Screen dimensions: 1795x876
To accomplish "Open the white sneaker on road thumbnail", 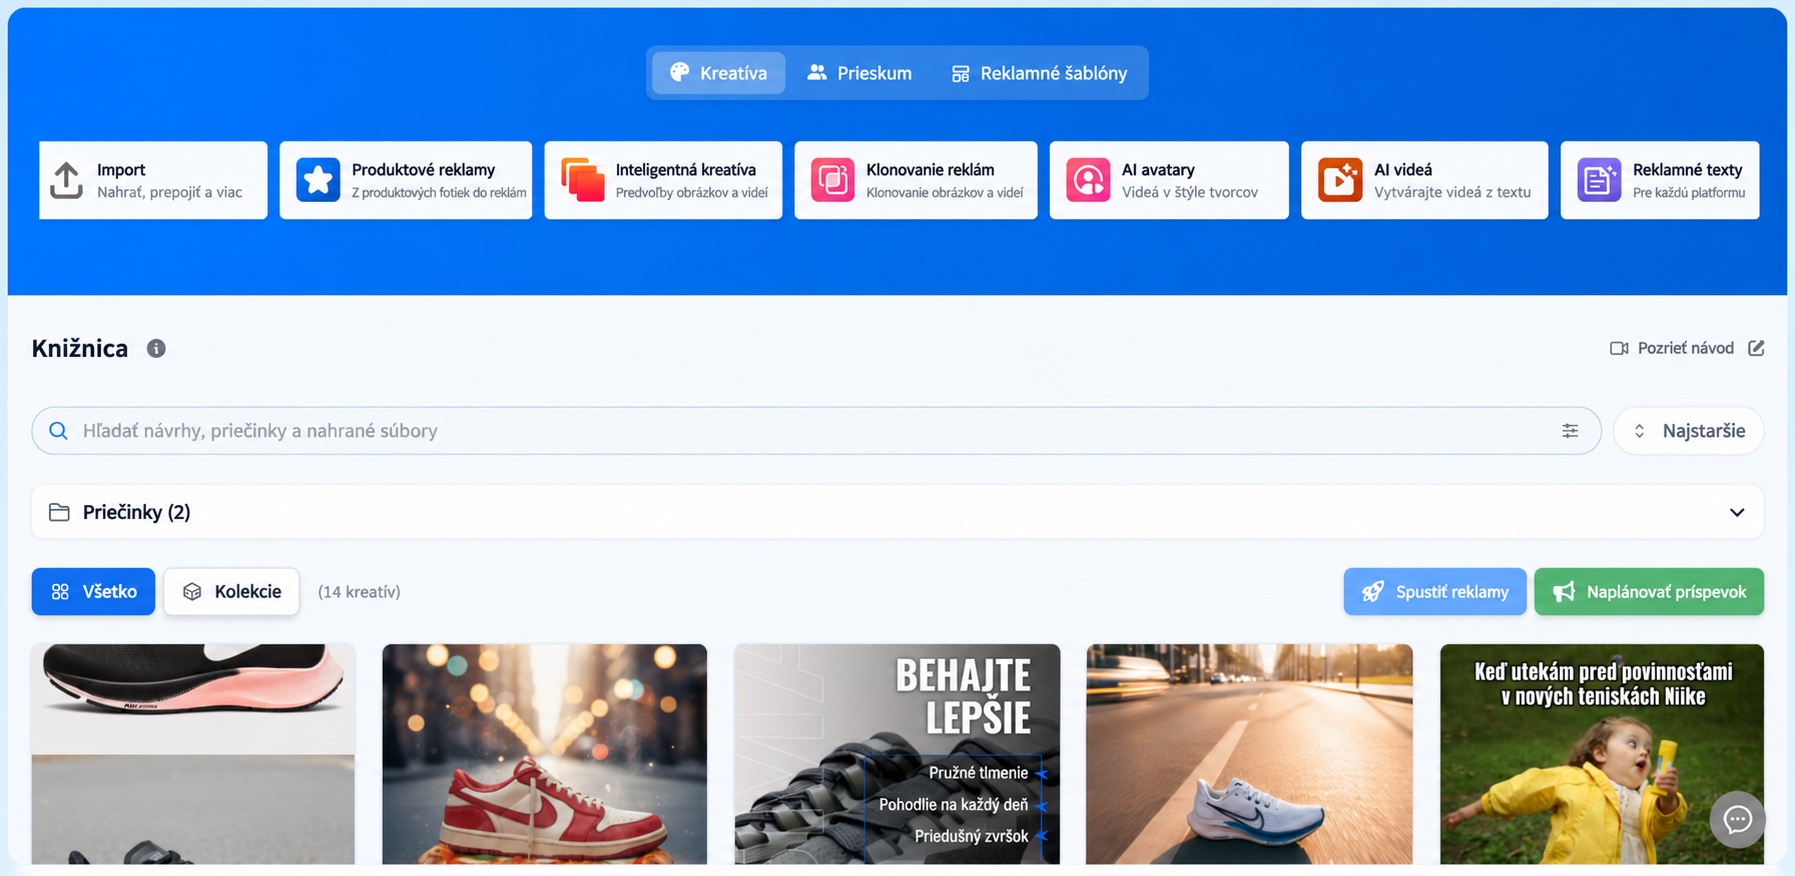I will [x=1249, y=754].
